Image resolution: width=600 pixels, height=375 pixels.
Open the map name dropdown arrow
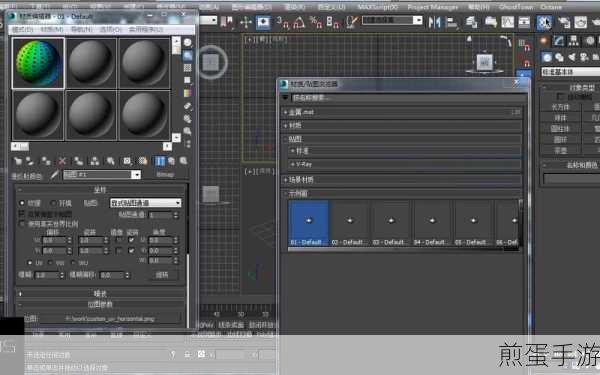136,175
